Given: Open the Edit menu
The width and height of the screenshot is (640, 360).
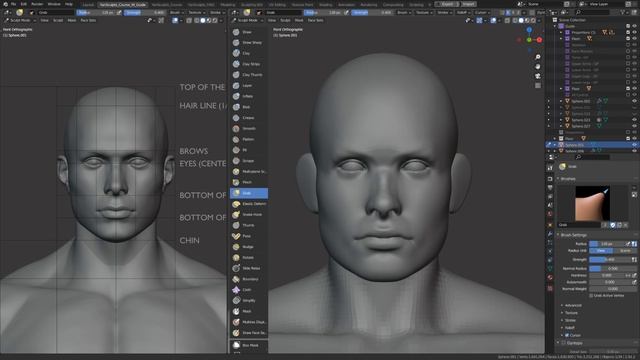Looking at the screenshot, I should click(24, 4).
